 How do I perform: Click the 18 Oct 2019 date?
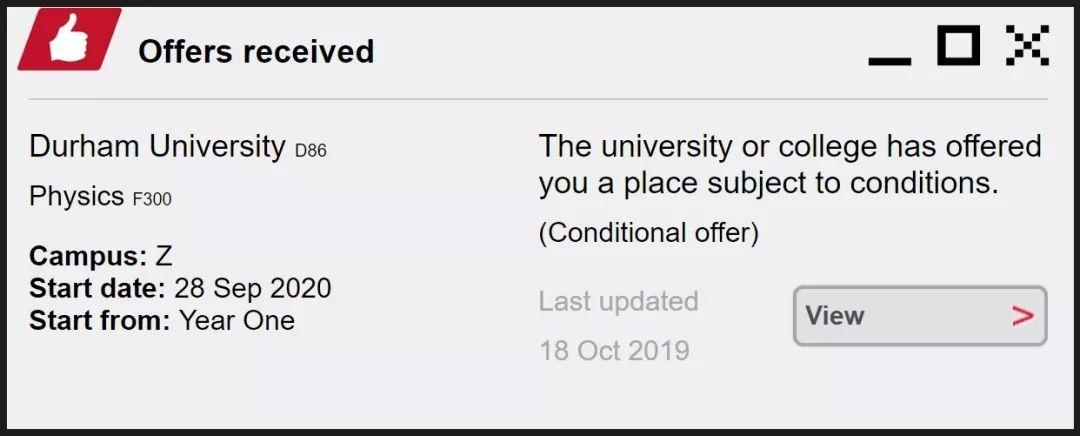pyautogui.click(x=614, y=351)
